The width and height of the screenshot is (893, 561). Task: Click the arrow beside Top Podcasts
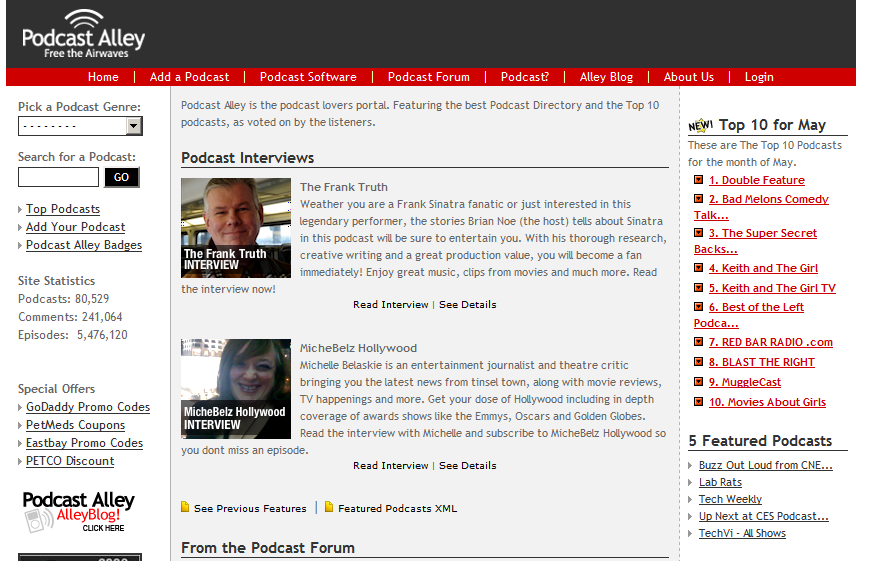21,210
